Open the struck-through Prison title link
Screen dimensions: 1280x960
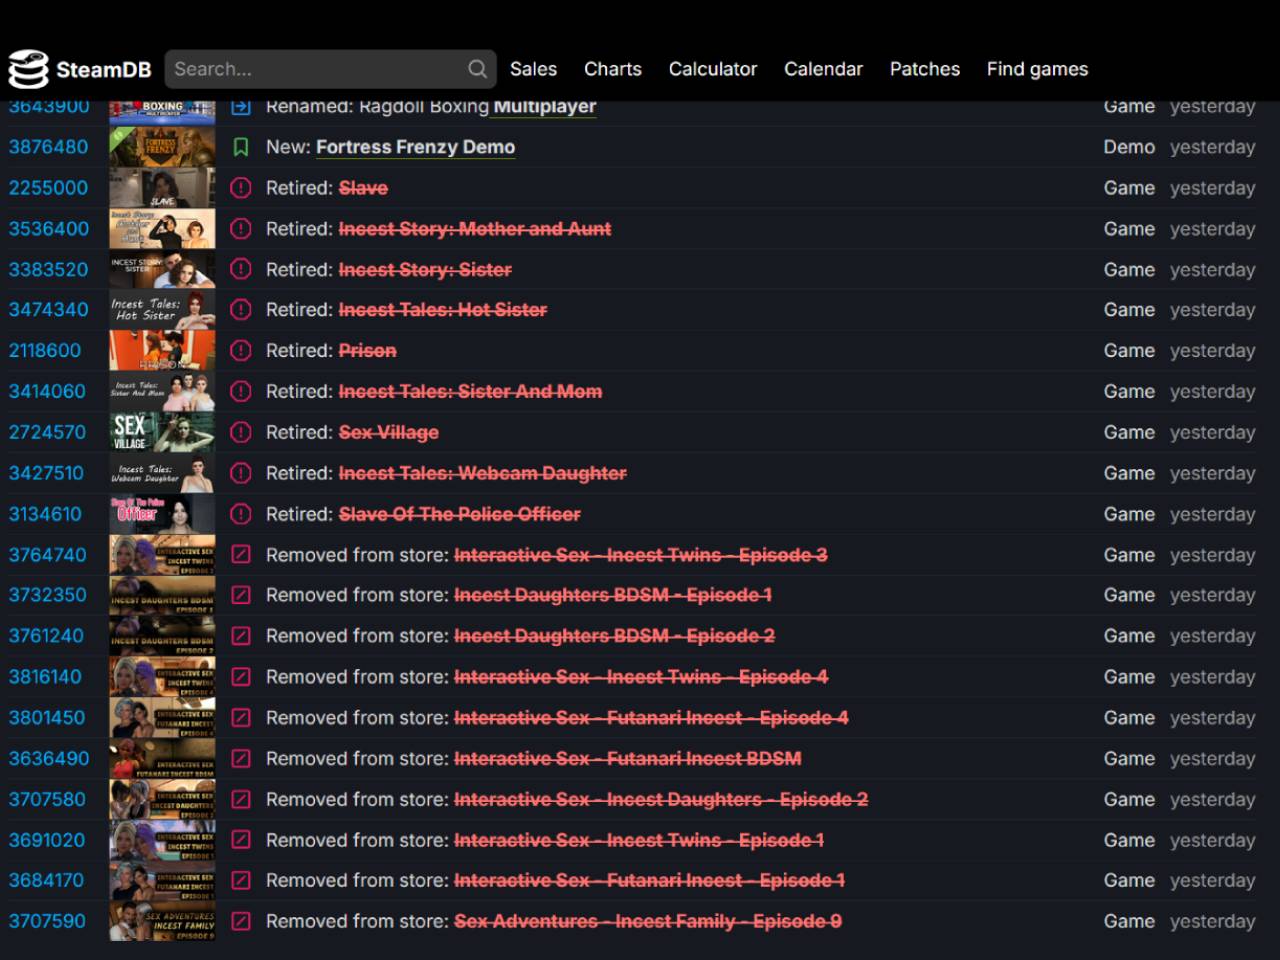point(367,351)
